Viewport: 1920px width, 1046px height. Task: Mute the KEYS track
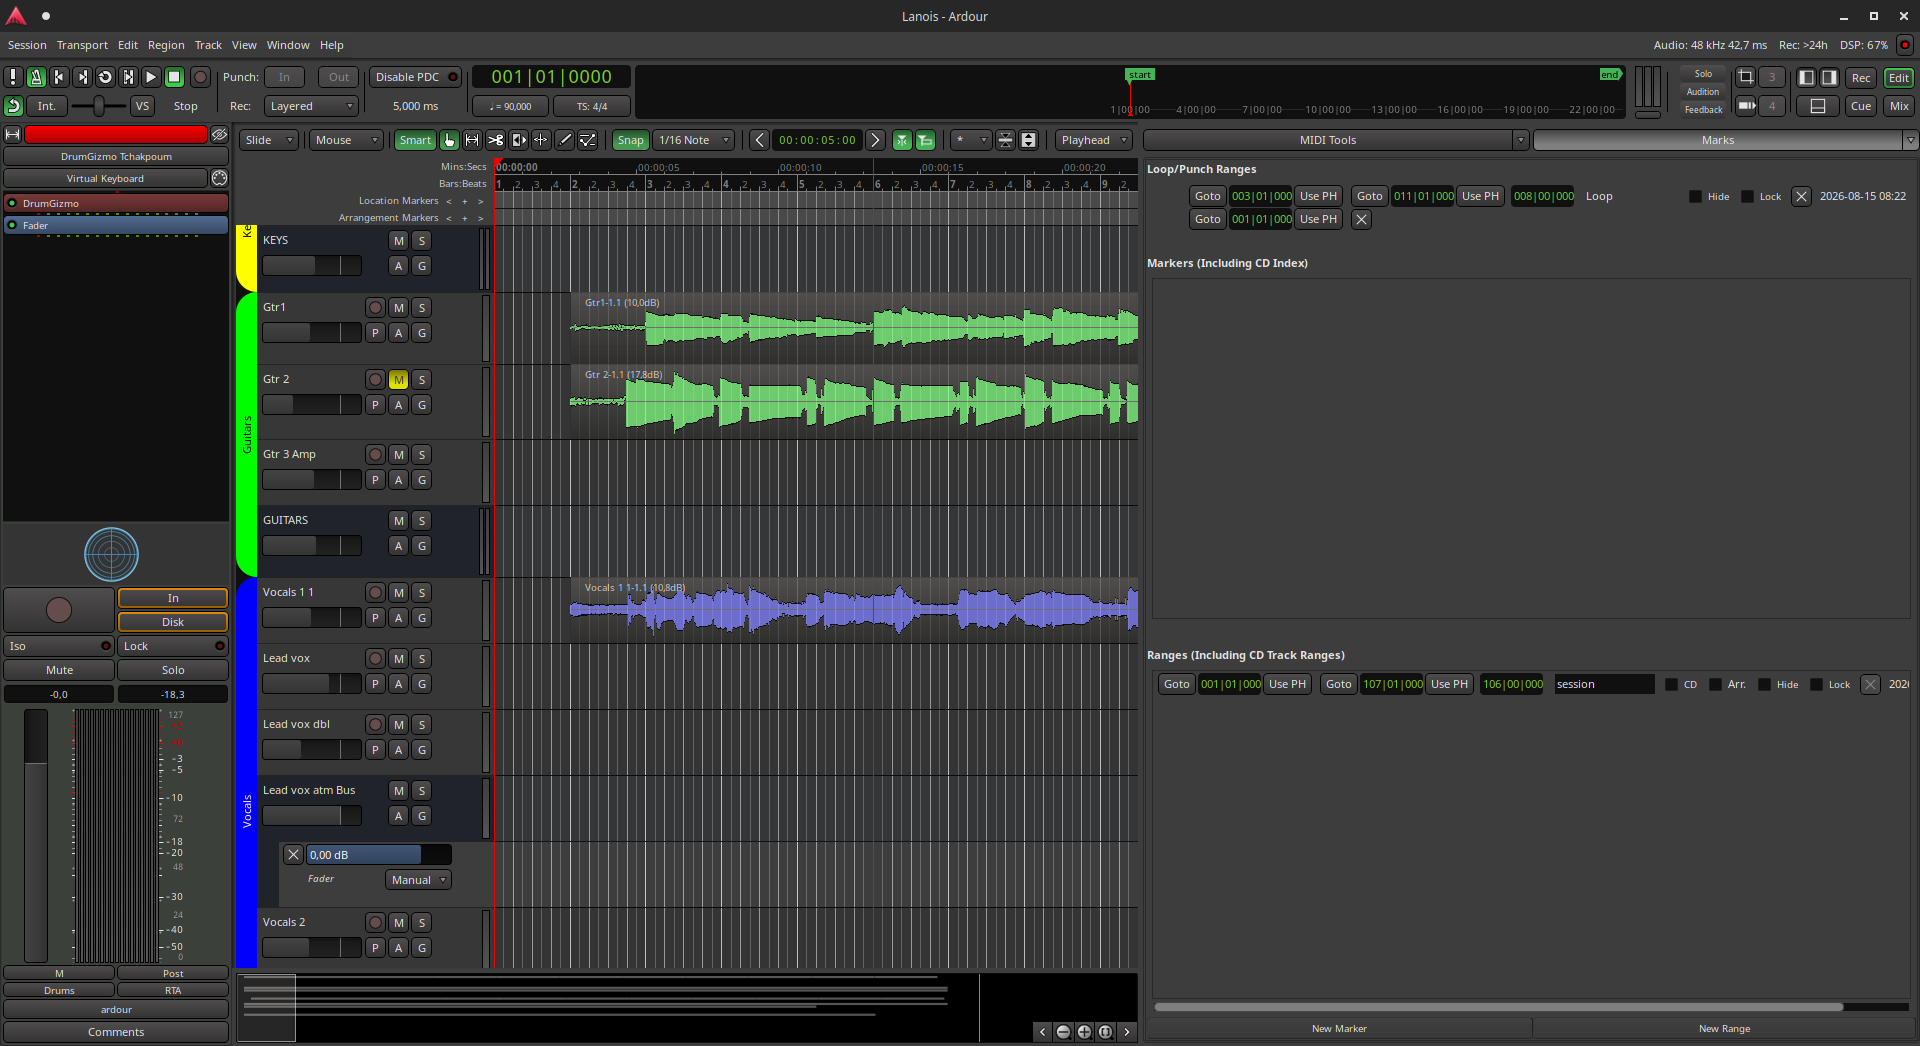pos(399,241)
